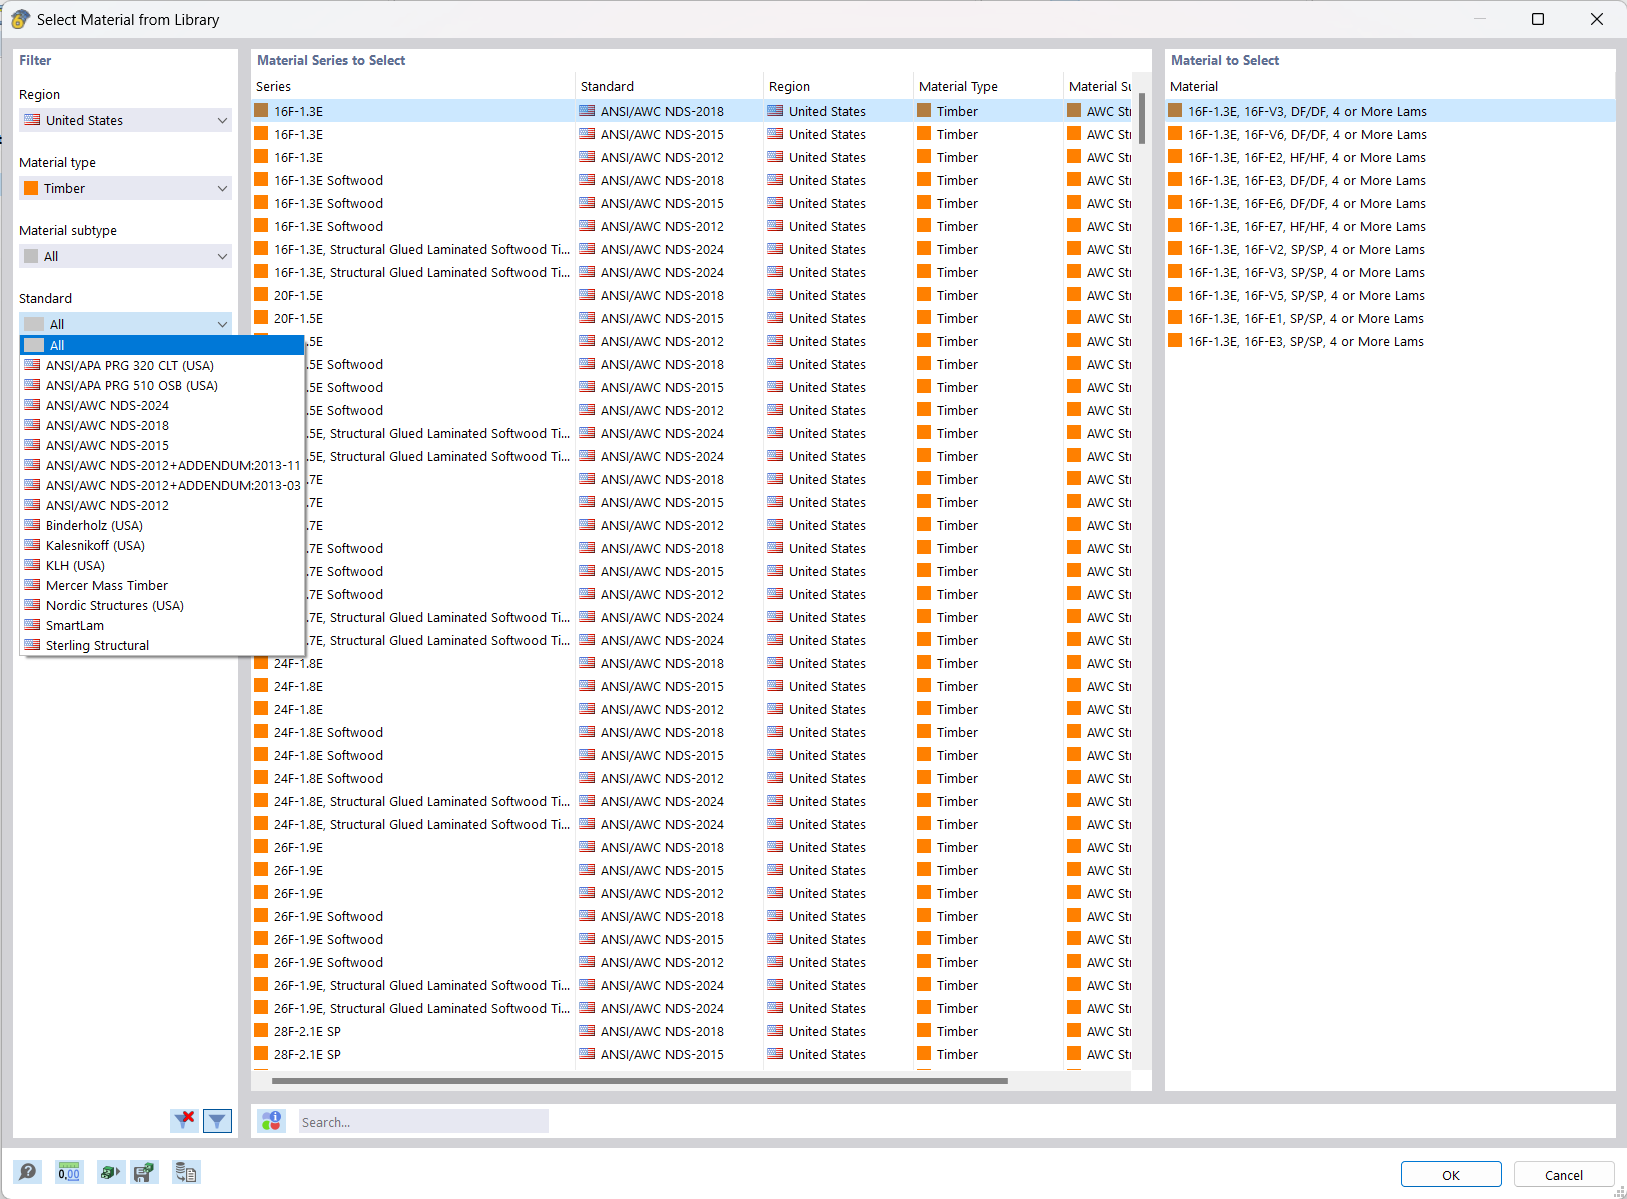Clear all filters with the red-X funnel icon

[x=185, y=1120]
